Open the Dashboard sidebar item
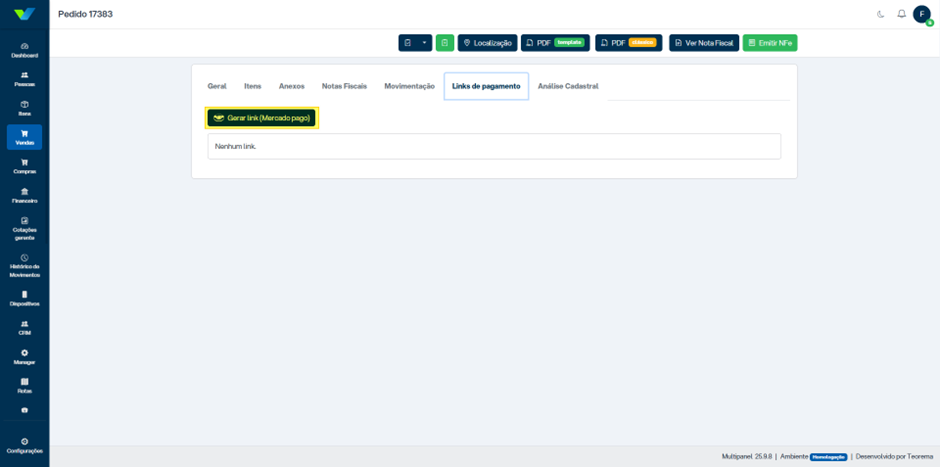 tap(25, 50)
